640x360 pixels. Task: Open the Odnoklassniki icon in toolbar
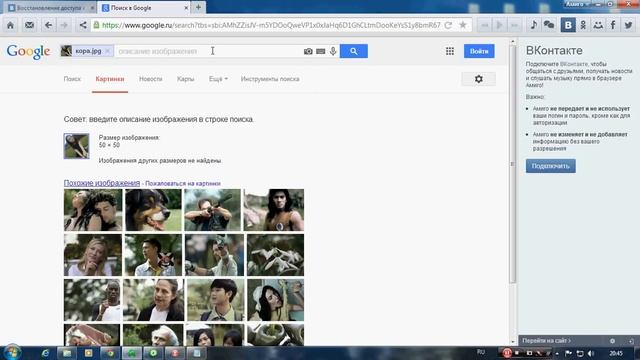tap(583, 25)
